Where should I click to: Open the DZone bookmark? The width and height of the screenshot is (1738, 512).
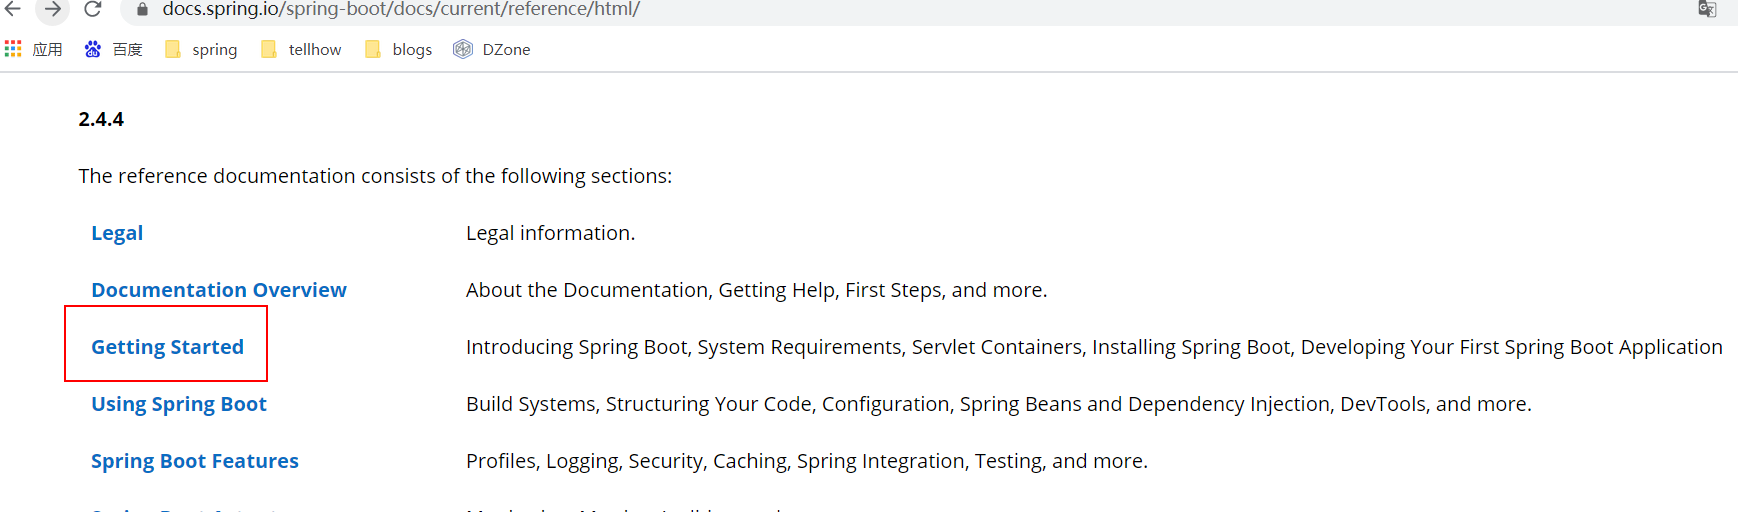coord(492,49)
